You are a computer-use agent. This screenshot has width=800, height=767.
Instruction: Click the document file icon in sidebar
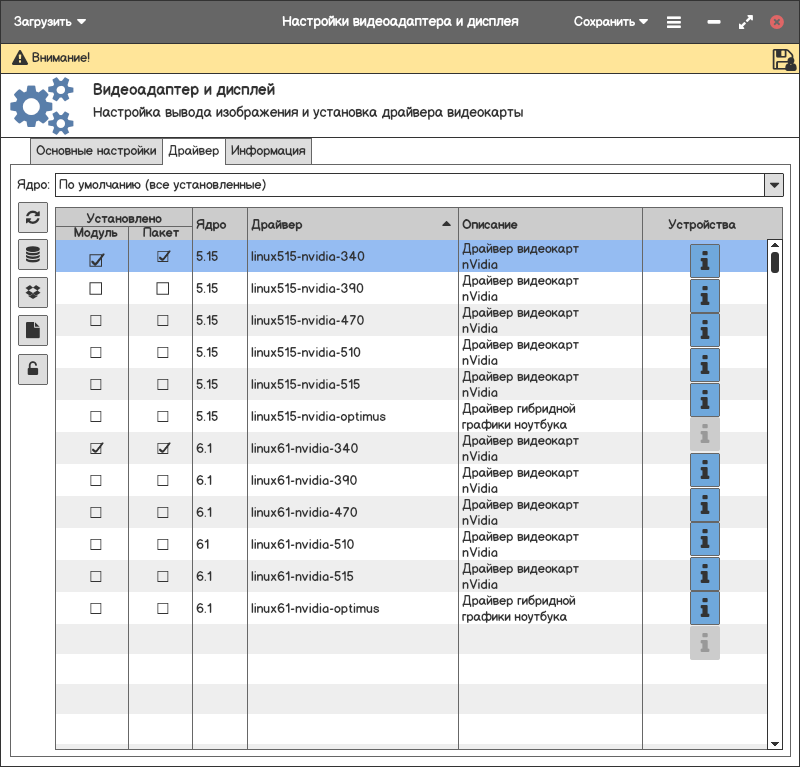(x=33, y=331)
